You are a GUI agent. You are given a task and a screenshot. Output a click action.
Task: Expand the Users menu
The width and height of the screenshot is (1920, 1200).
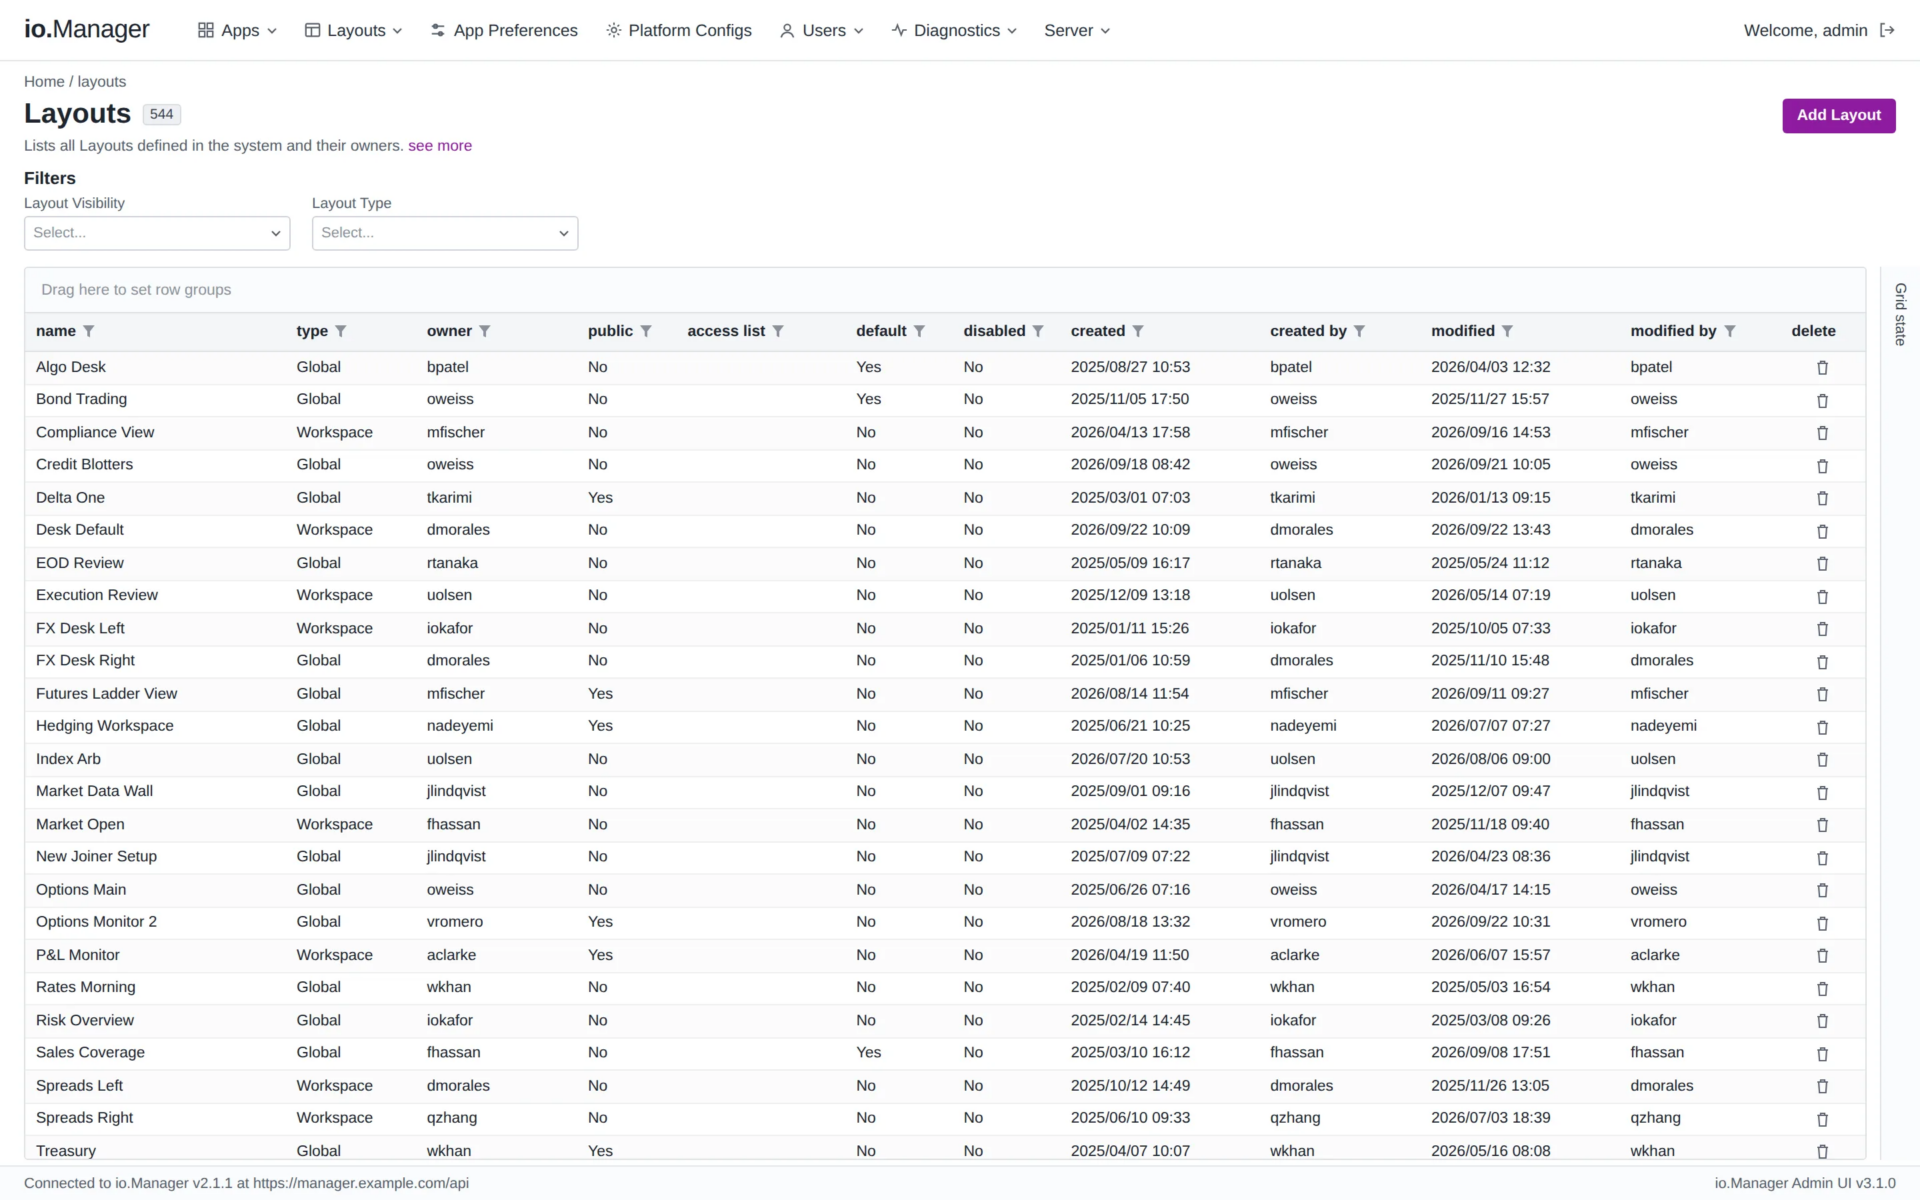click(x=821, y=30)
